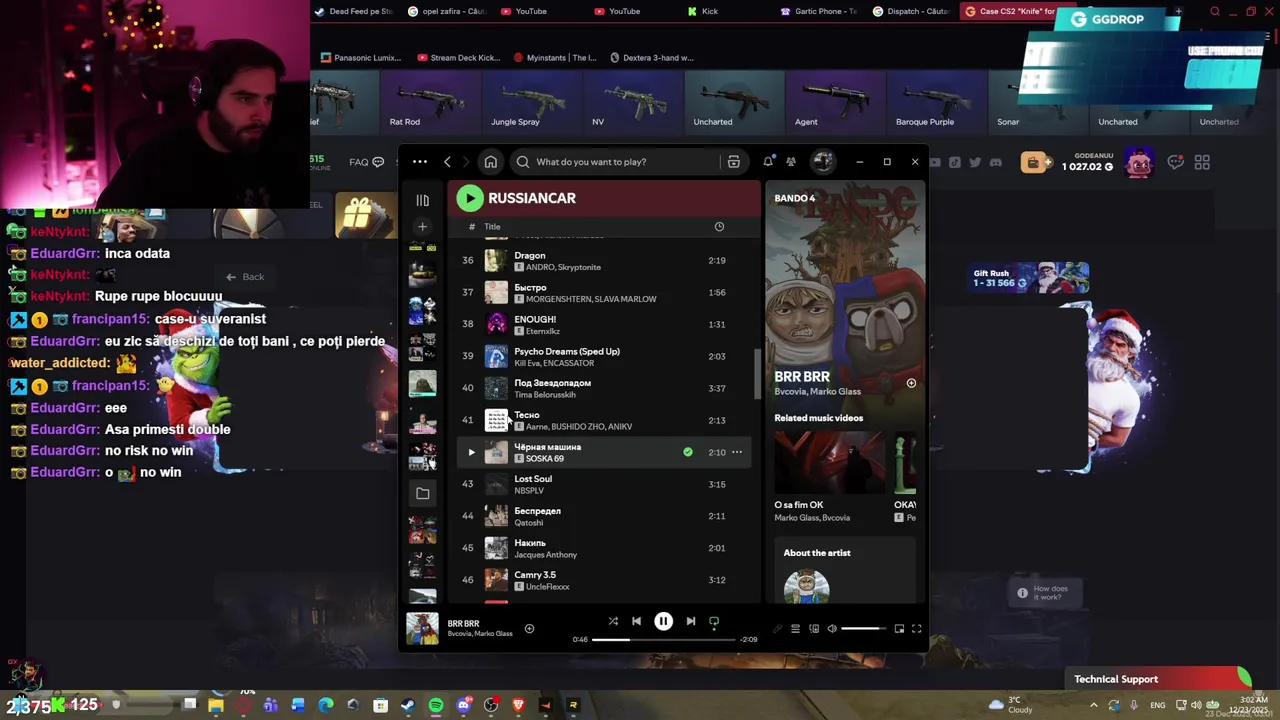Sort tracks by the Title column
Screen dimensions: 1280x720
[x=492, y=227]
